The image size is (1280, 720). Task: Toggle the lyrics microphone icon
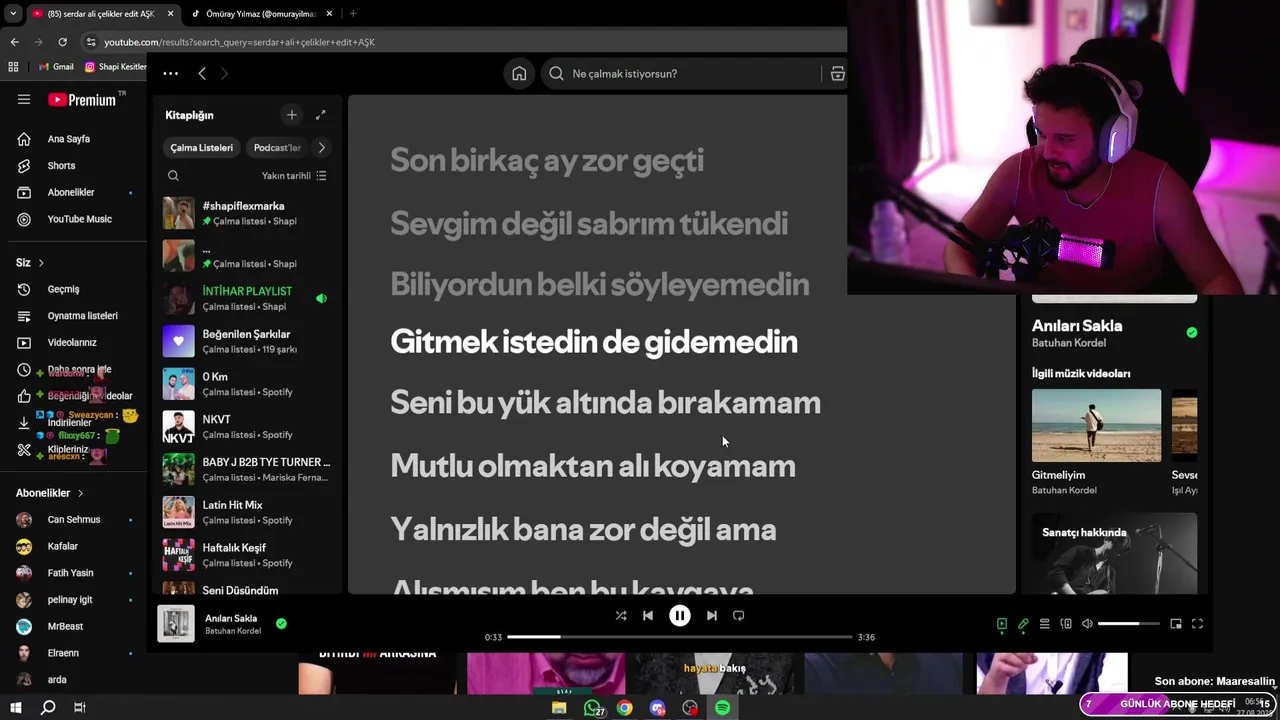click(x=1023, y=624)
